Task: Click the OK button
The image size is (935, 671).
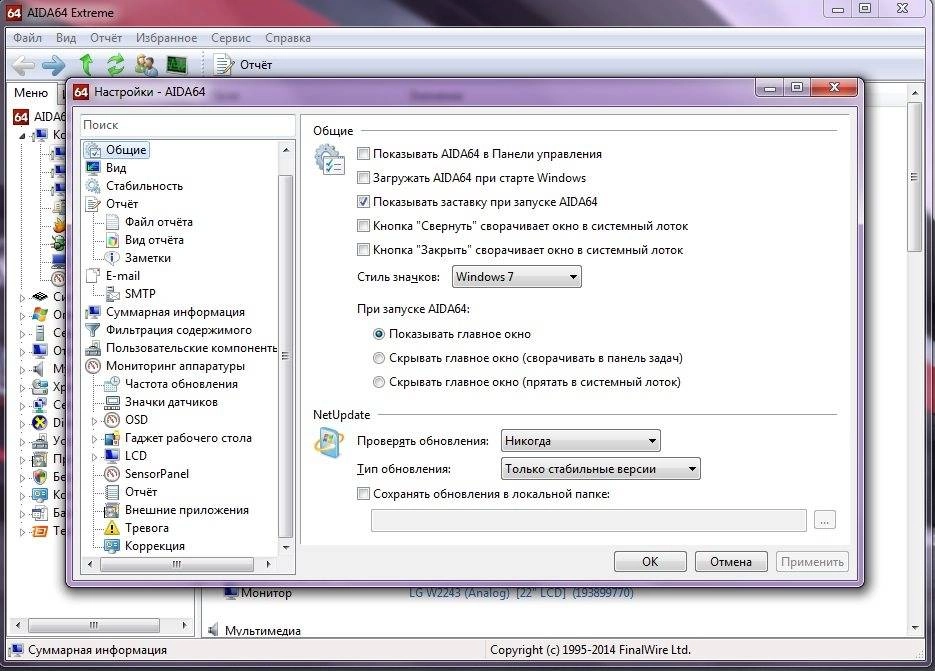Action: 650,562
